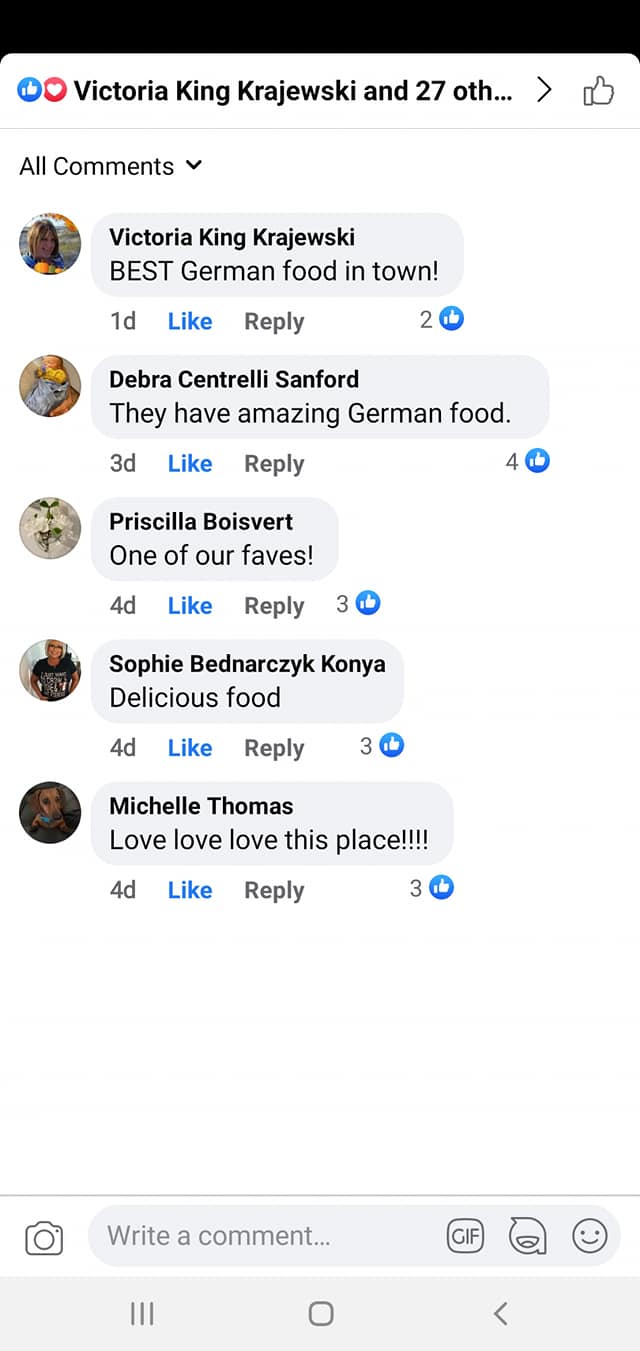The width and height of the screenshot is (640, 1351).
Task: Like Michelle Thomas's comment
Action: pyautogui.click(x=190, y=890)
